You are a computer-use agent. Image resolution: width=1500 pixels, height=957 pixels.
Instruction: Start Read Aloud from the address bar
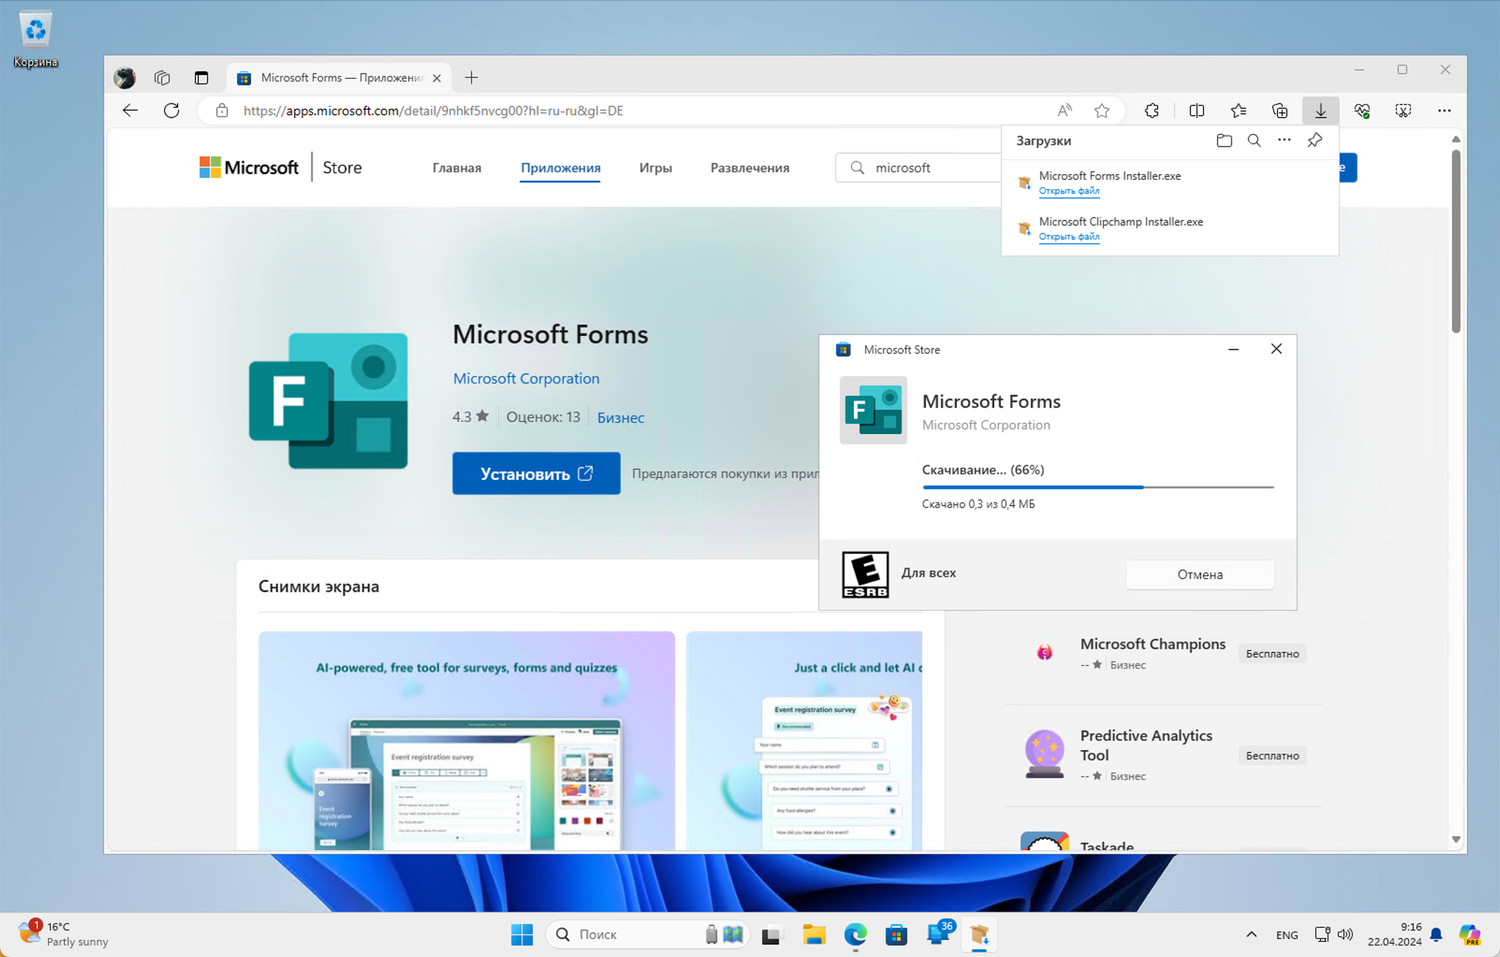[1064, 111]
